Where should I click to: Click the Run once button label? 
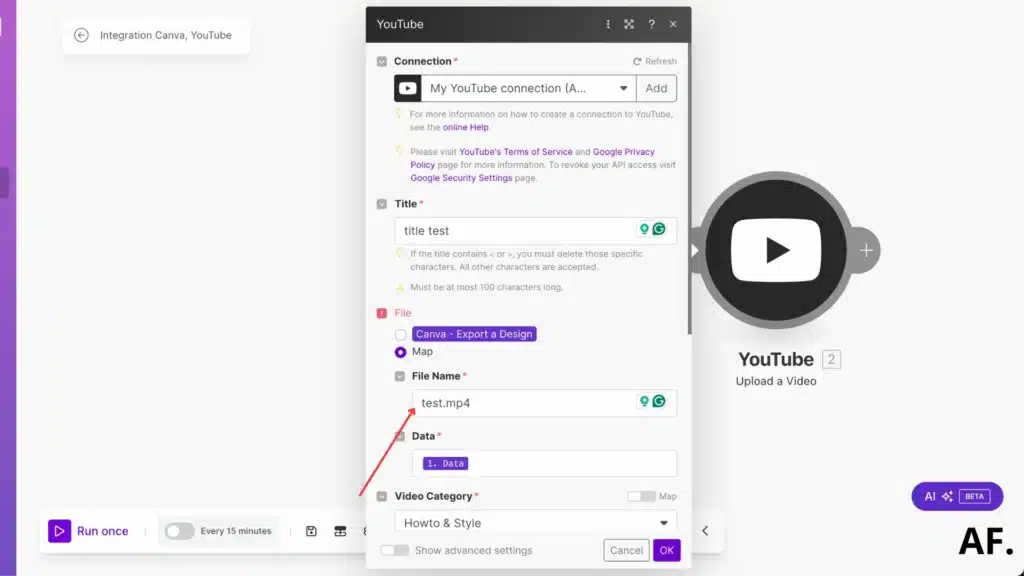[103, 531]
